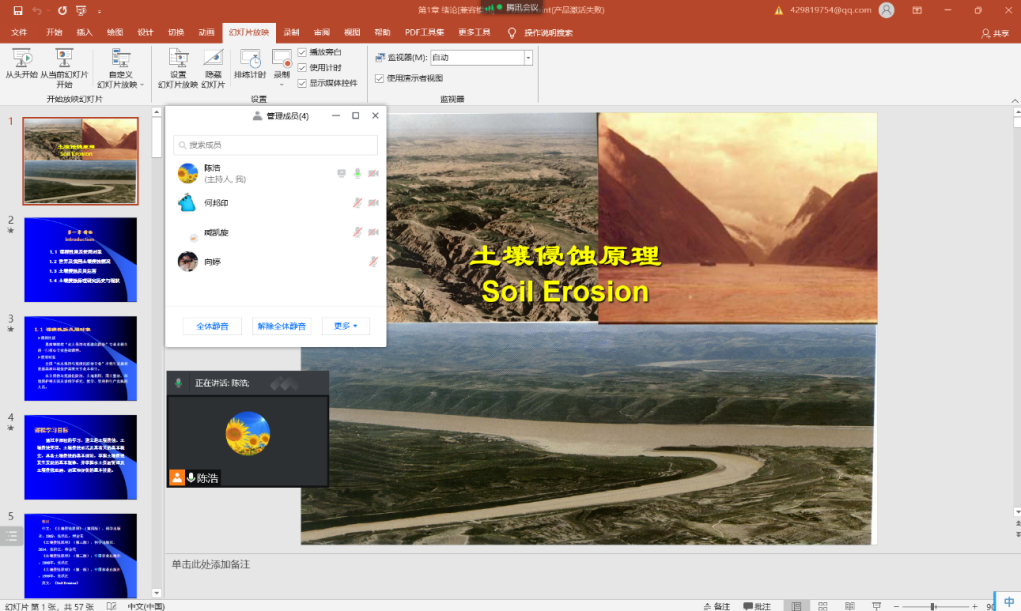Open the 监视器 monitor dropdown

tap(528, 58)
